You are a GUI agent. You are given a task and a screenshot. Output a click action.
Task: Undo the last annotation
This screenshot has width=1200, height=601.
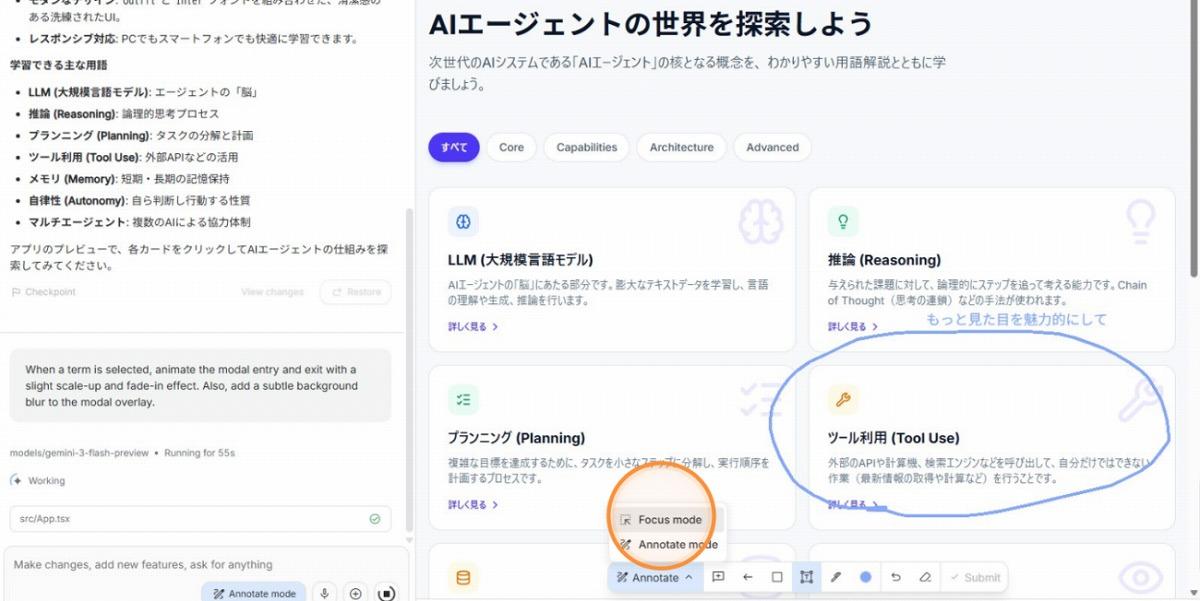895,577
